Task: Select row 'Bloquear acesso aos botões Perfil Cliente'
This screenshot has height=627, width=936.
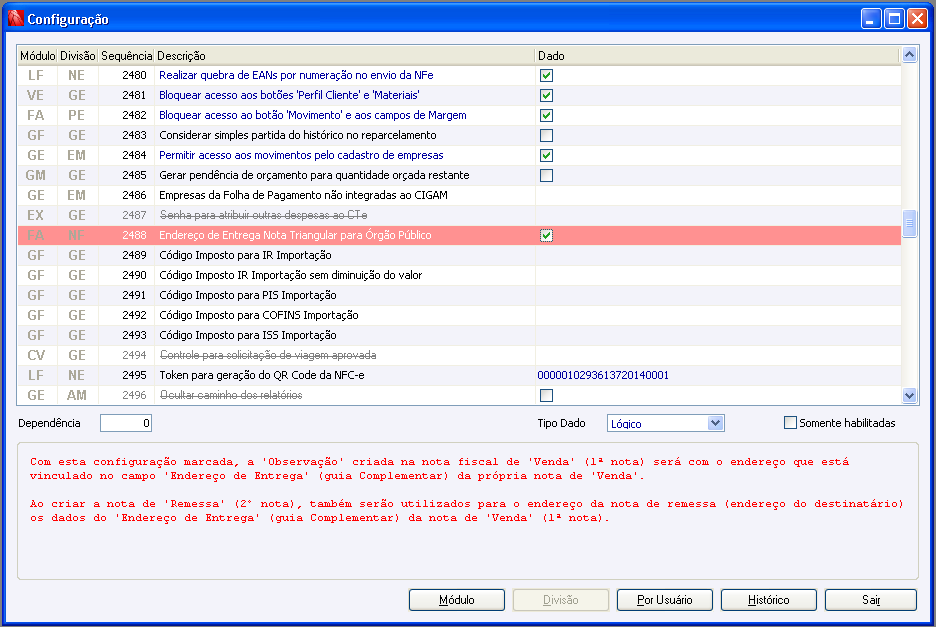Action: (x=459, y=96)
